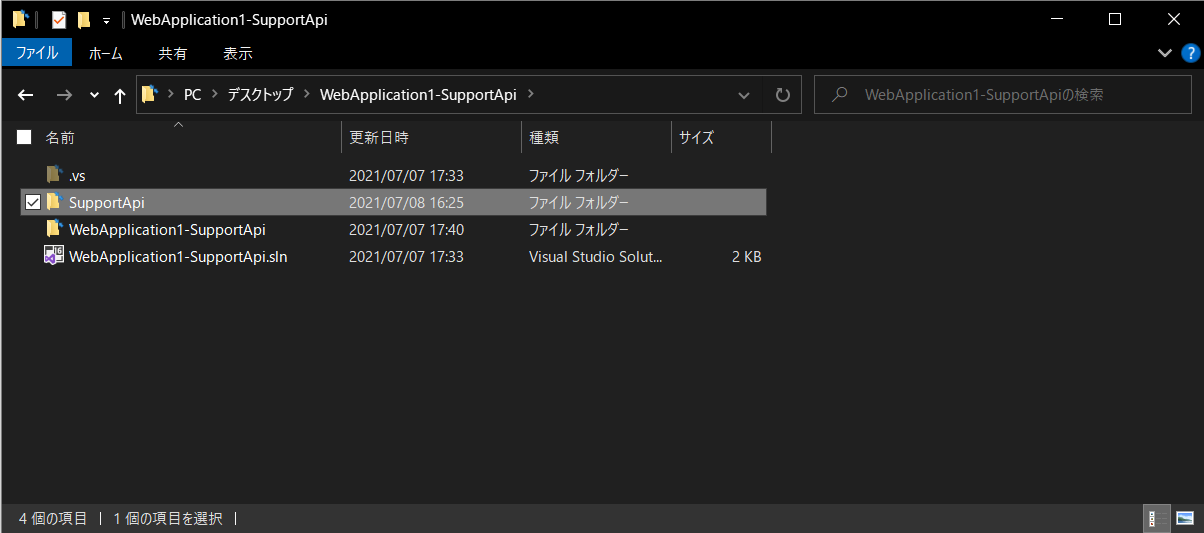Expand the chevron after デスクトップ in breadcrumb
This screenshot has height=533, width=1204.
(x=307, y=95)
